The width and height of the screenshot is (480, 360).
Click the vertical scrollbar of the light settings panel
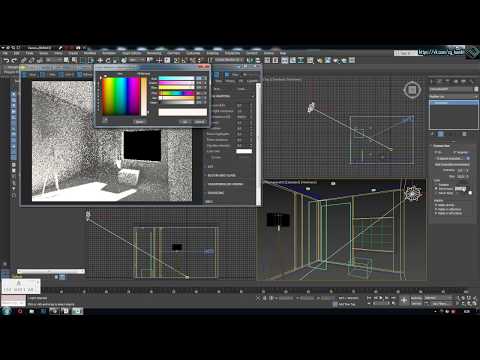coord(258,143)
